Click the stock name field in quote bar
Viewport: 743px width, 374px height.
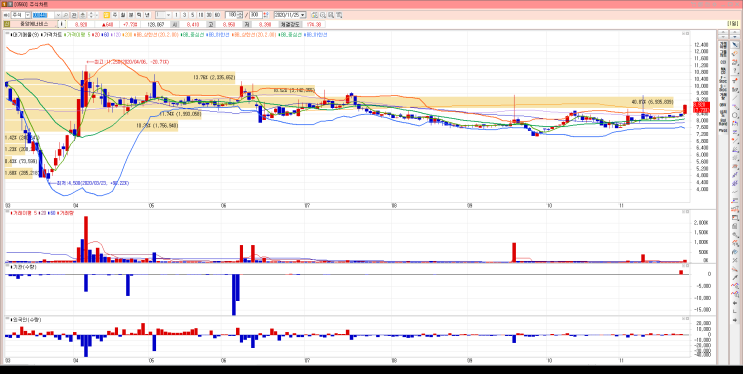pyautogui.click(x=34, y=24)
